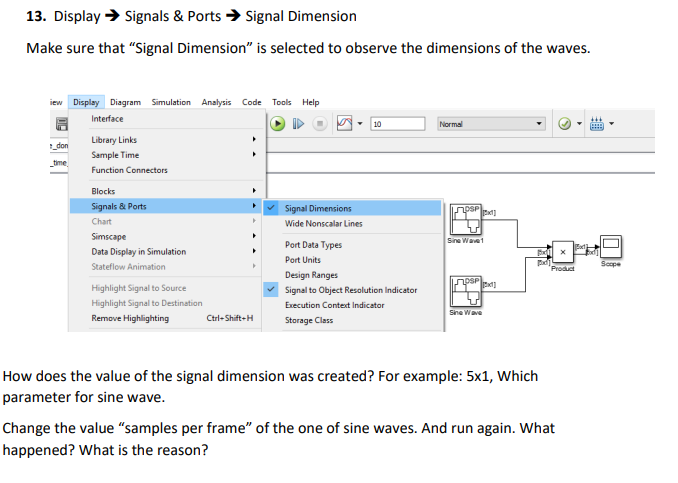Toggle Signal to Object Resolution Indicator
This screenshot has width=678, height=483.
[x=352, y=290]
